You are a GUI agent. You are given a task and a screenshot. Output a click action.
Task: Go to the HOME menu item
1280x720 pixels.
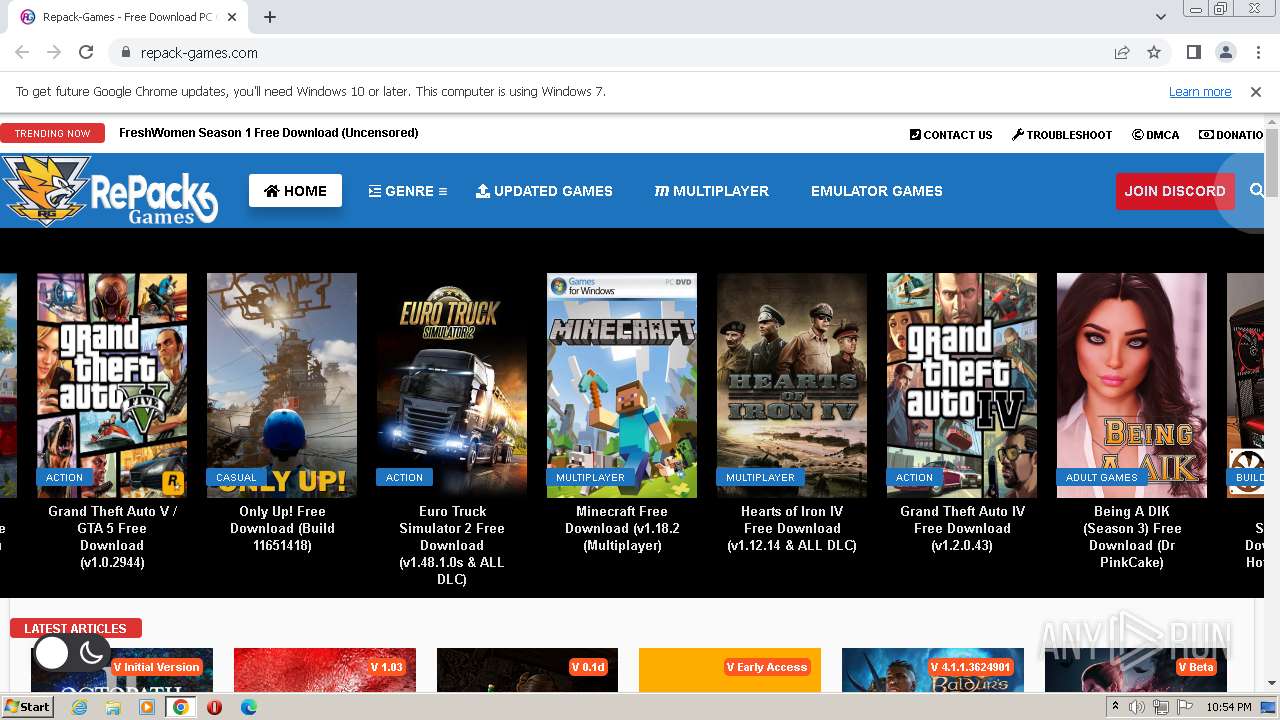295,191
